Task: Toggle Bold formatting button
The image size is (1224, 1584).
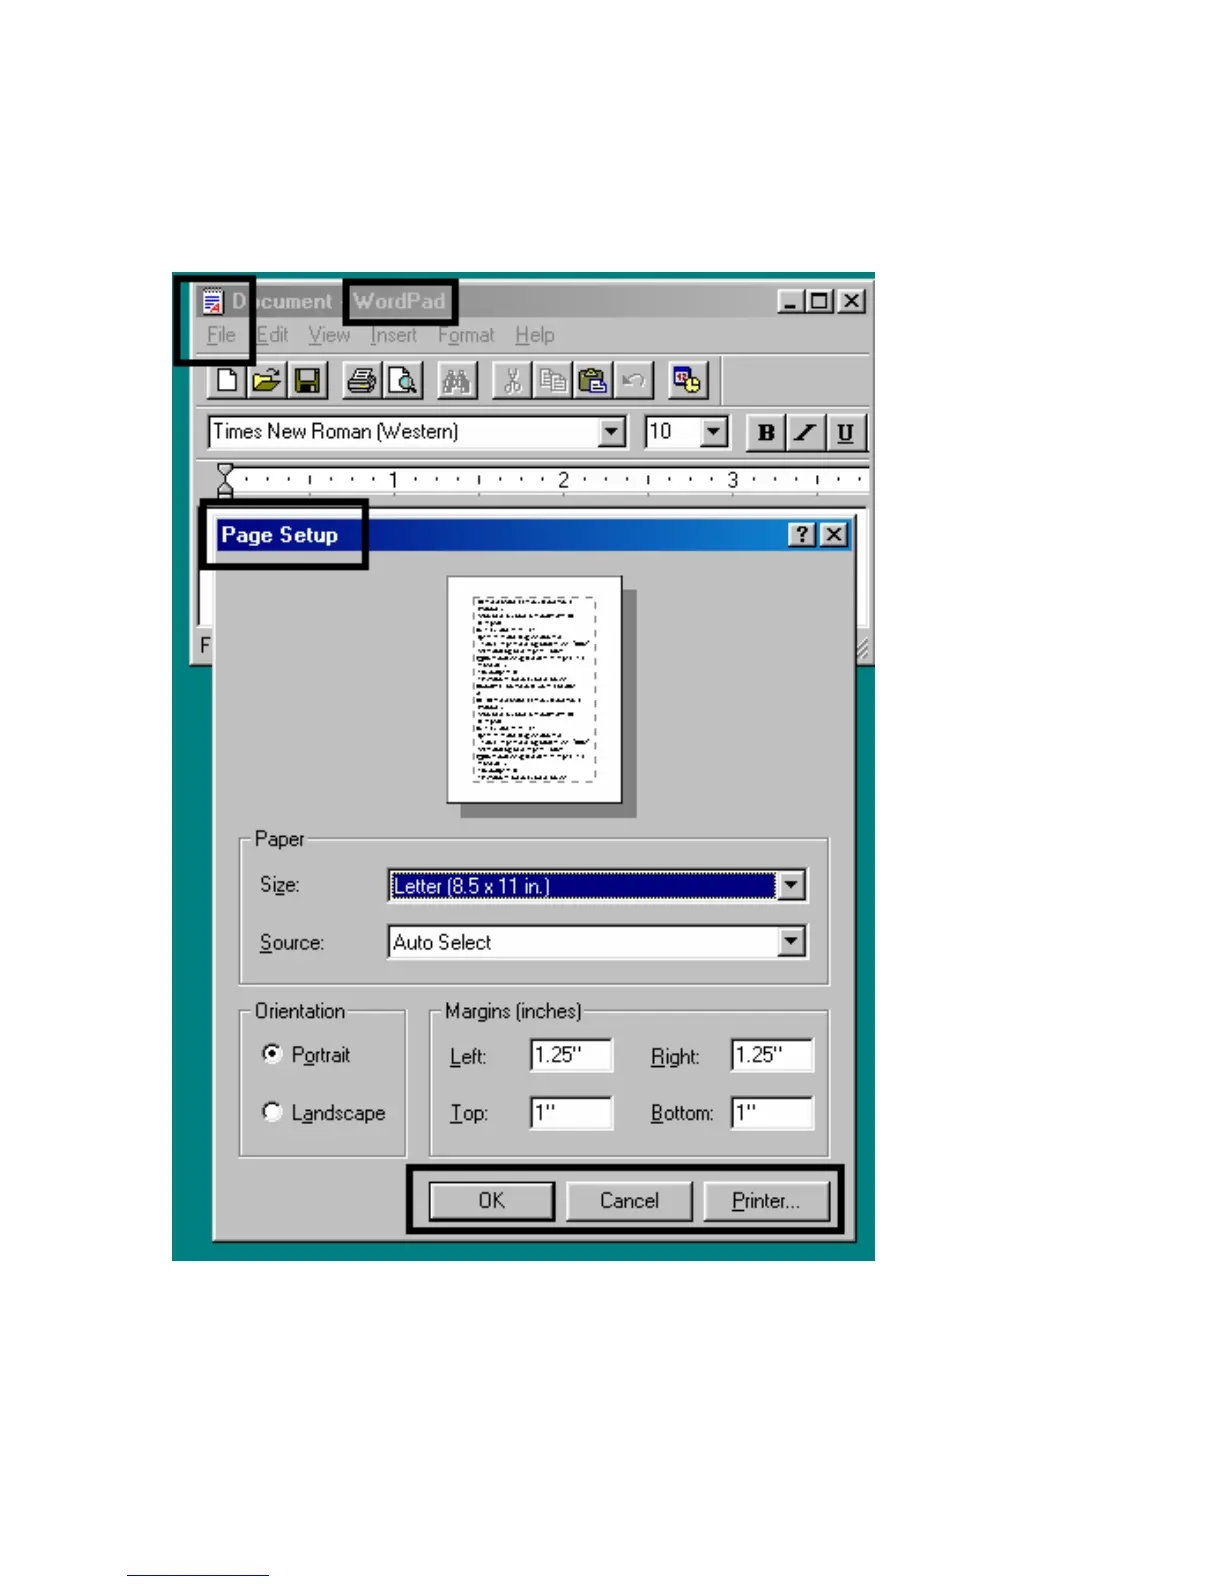Action: tap(766, 433)
